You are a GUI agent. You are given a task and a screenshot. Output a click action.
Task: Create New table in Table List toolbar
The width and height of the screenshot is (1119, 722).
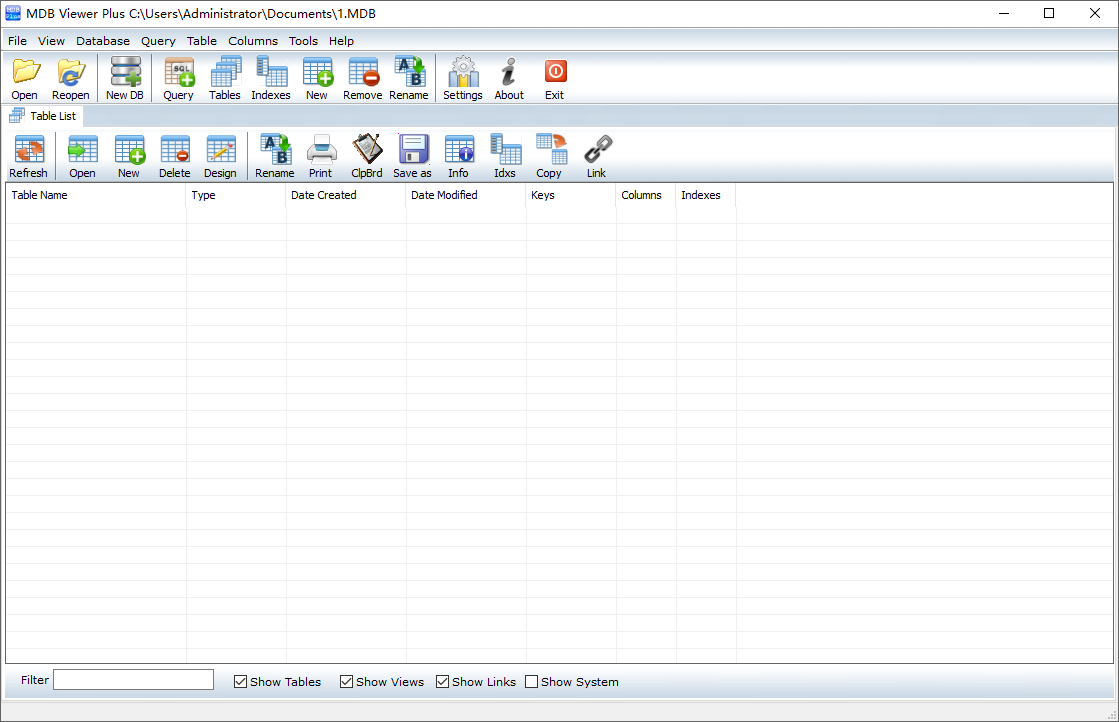[x=129, y=156]
